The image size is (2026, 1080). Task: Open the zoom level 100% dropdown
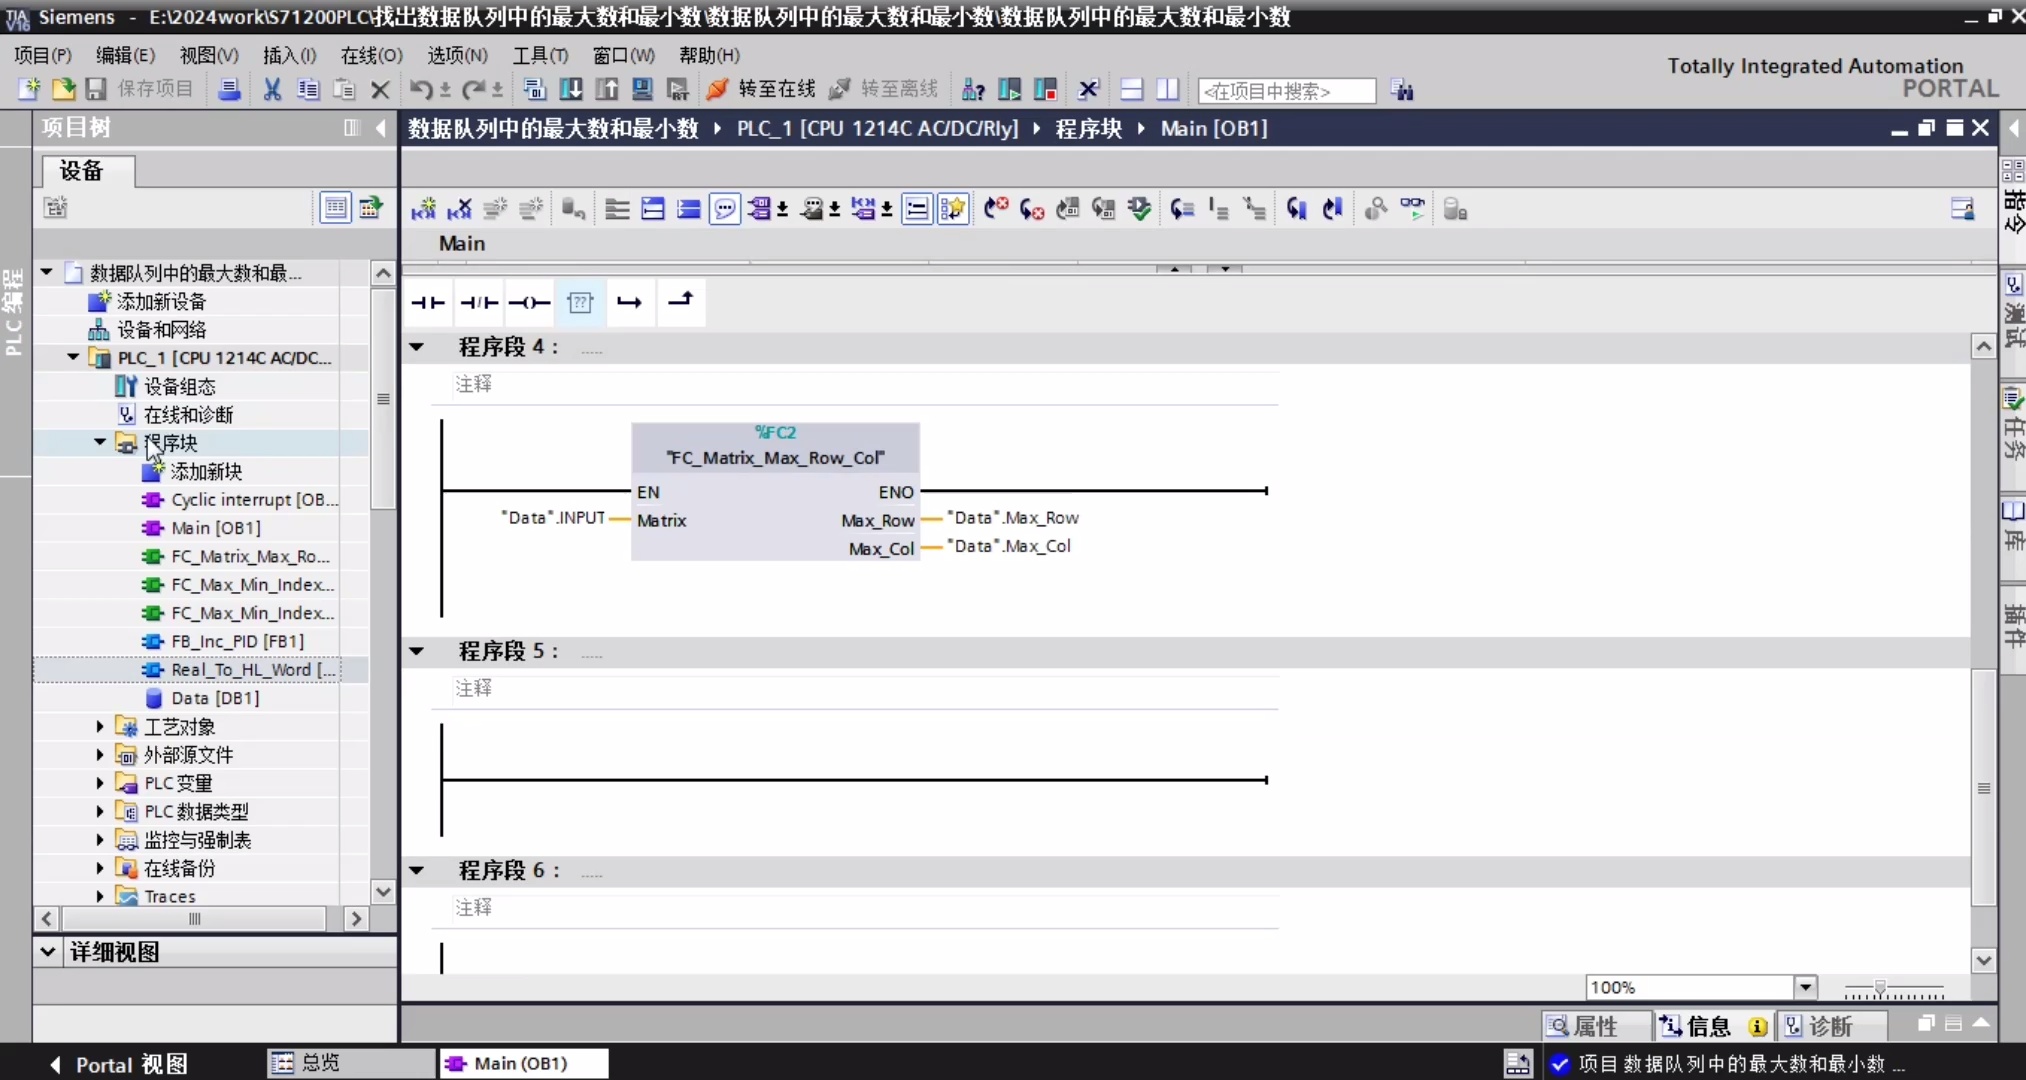(1805, 987)
